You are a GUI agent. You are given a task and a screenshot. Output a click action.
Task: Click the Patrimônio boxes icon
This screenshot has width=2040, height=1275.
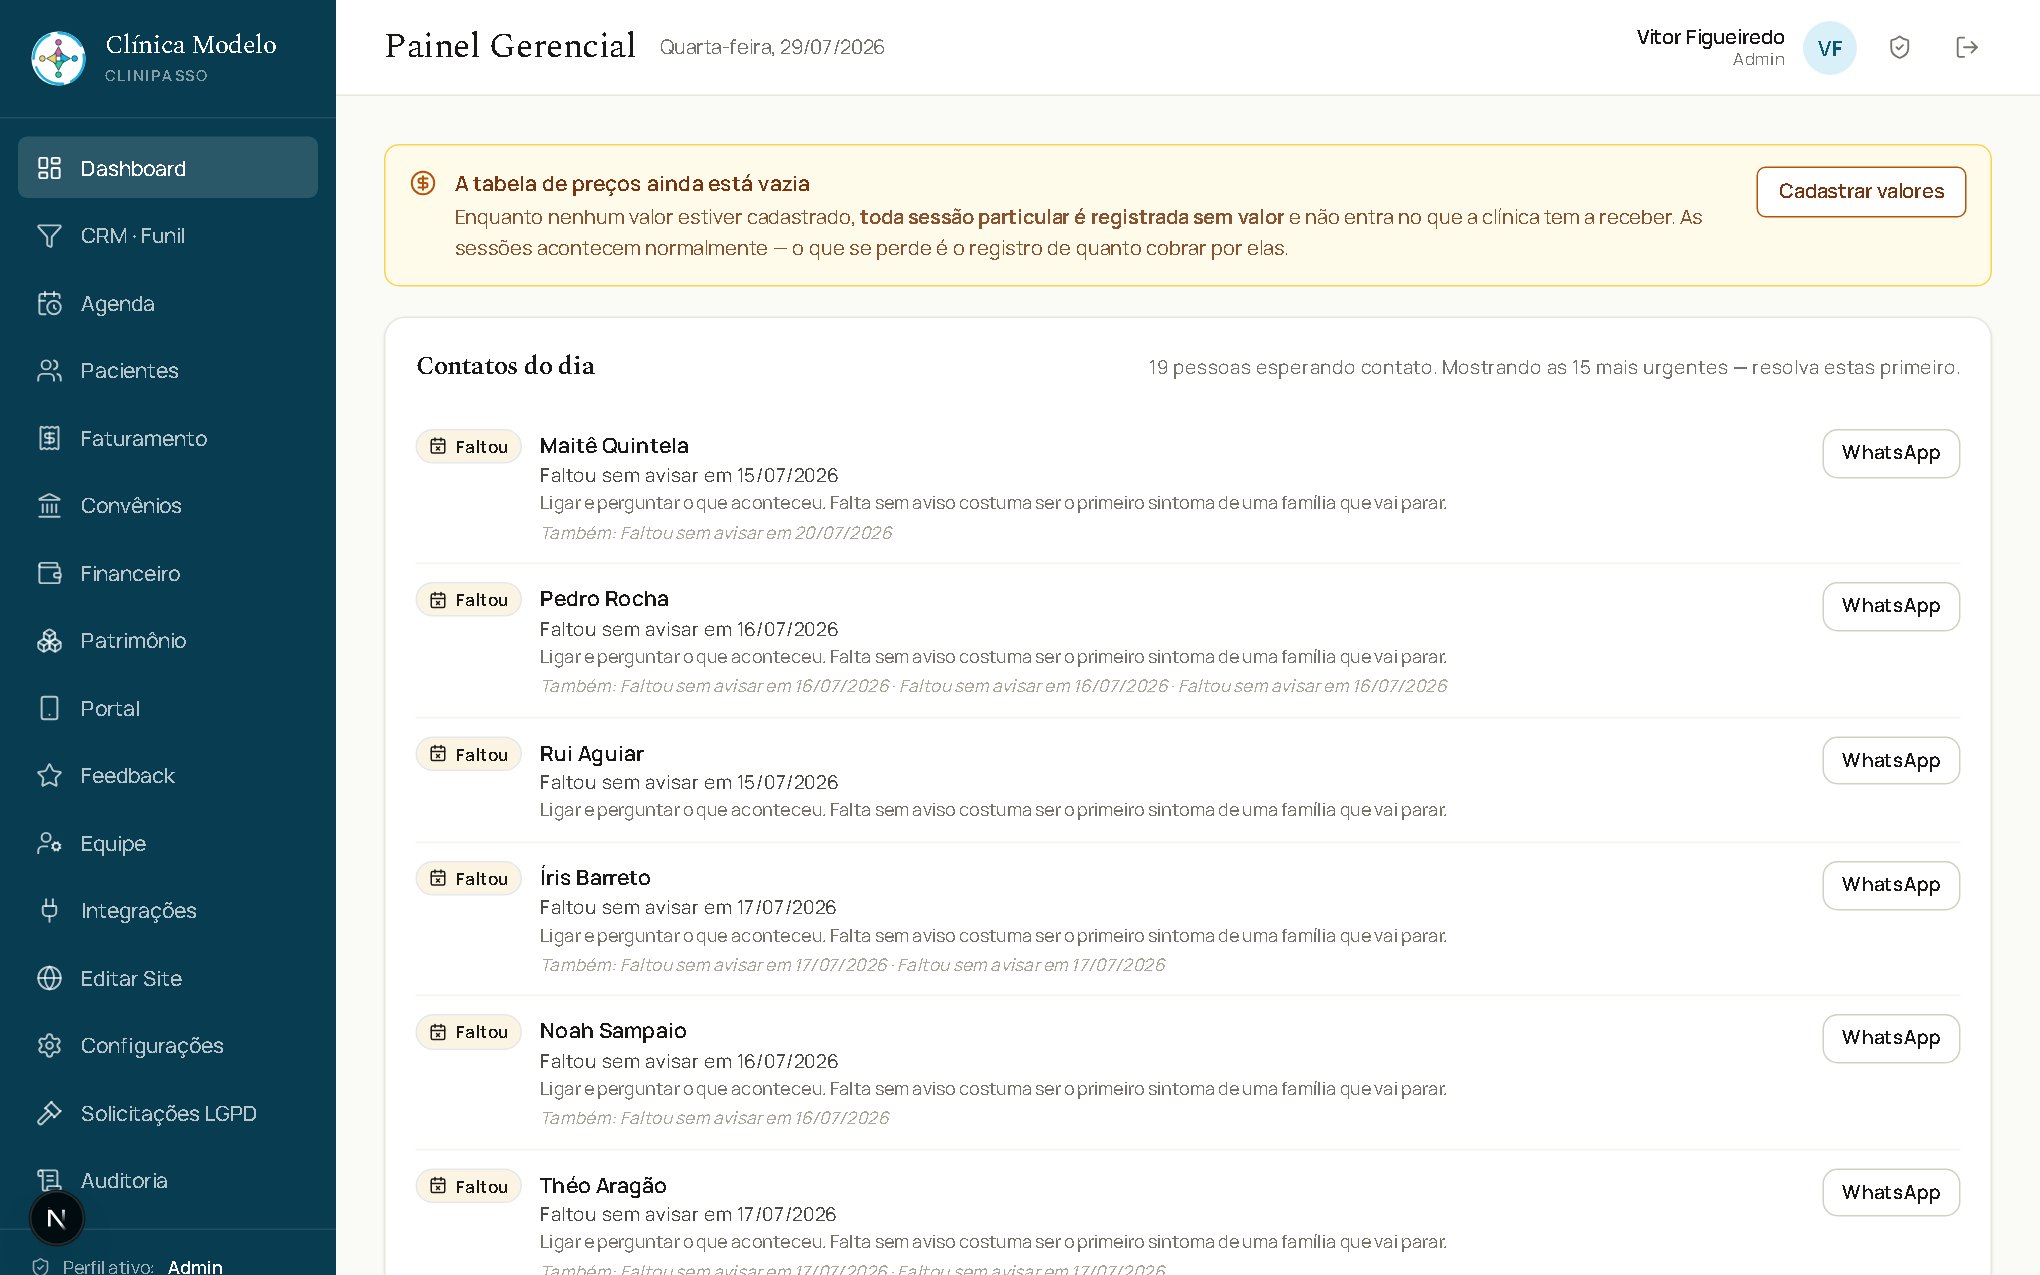(49, 641)
